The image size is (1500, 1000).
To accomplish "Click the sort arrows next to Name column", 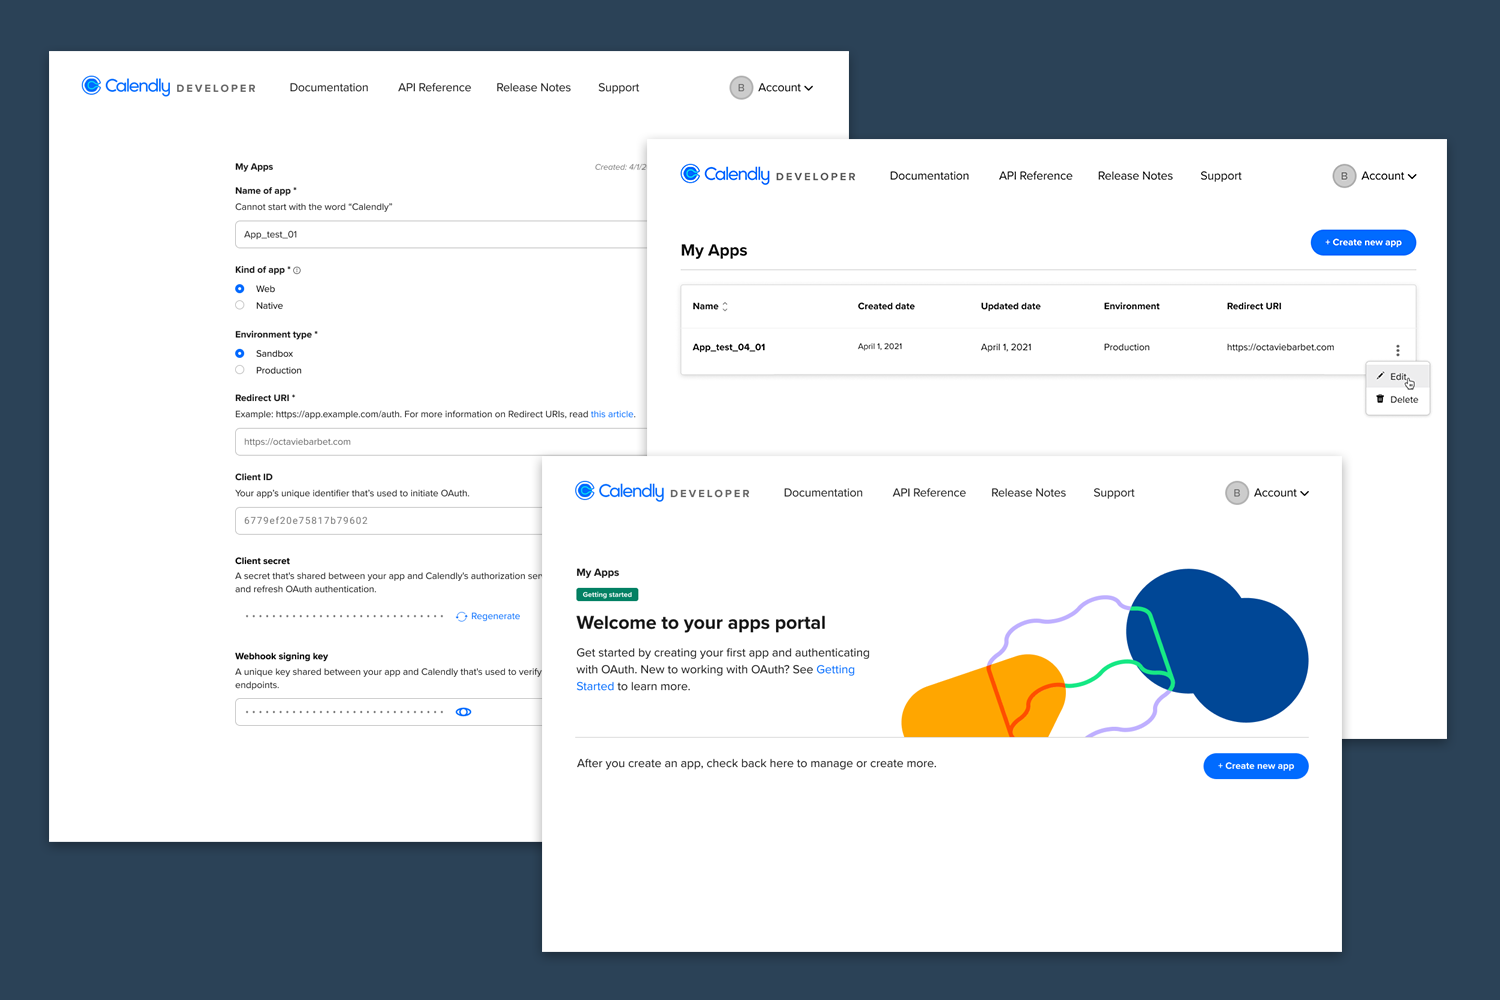I will (x=725, y=307).
